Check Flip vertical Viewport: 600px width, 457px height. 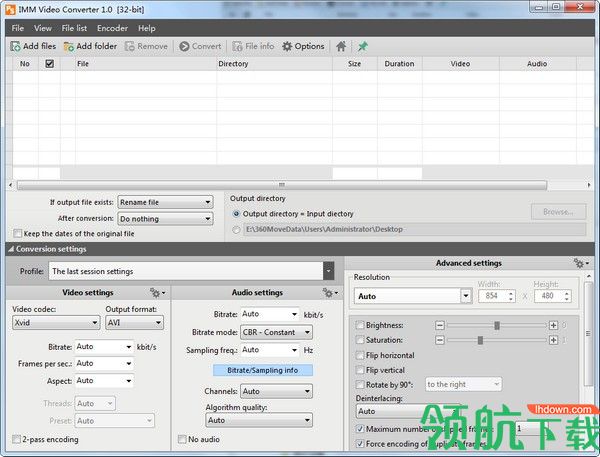pyautogui.click(x=360, y=370)
